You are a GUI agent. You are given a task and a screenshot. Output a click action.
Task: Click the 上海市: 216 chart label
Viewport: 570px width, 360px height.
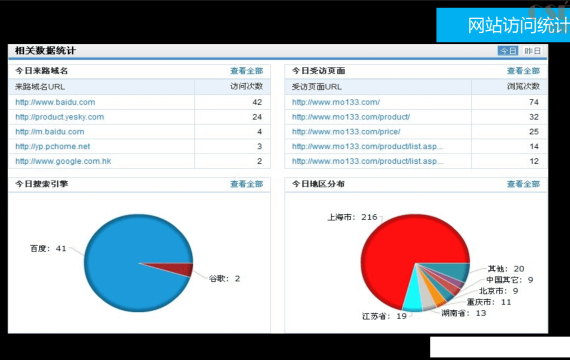(352, 217)
